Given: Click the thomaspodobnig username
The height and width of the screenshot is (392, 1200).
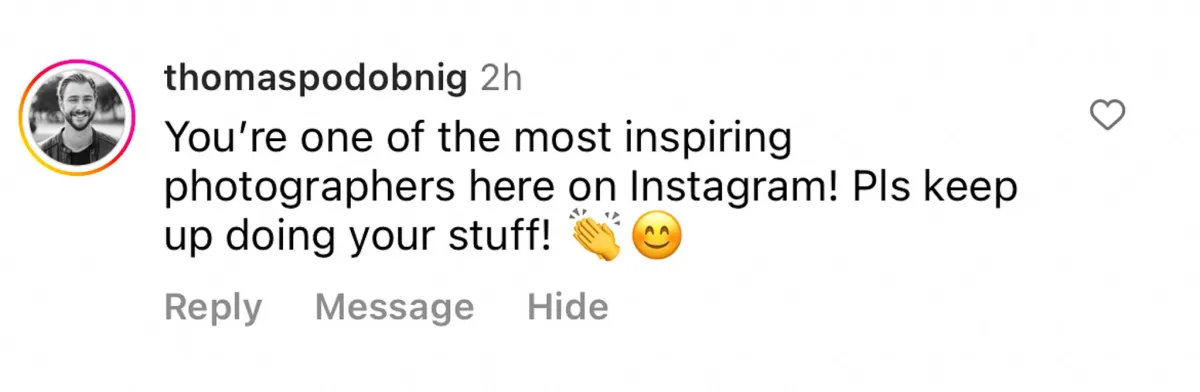Looking at the screenshot, I should coord(316,81).
